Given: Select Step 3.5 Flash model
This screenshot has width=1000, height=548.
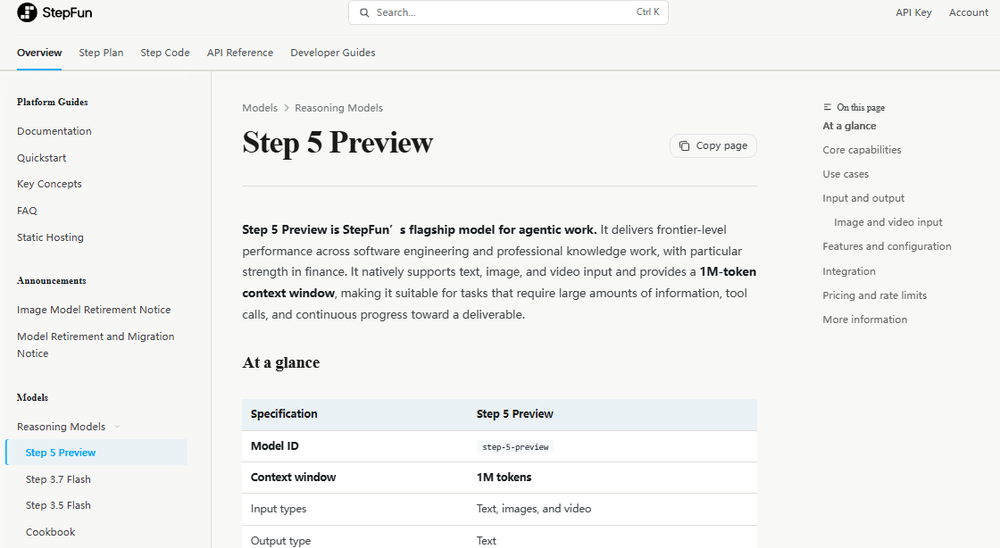Looking at the screenshot, I should click(58, 505).
